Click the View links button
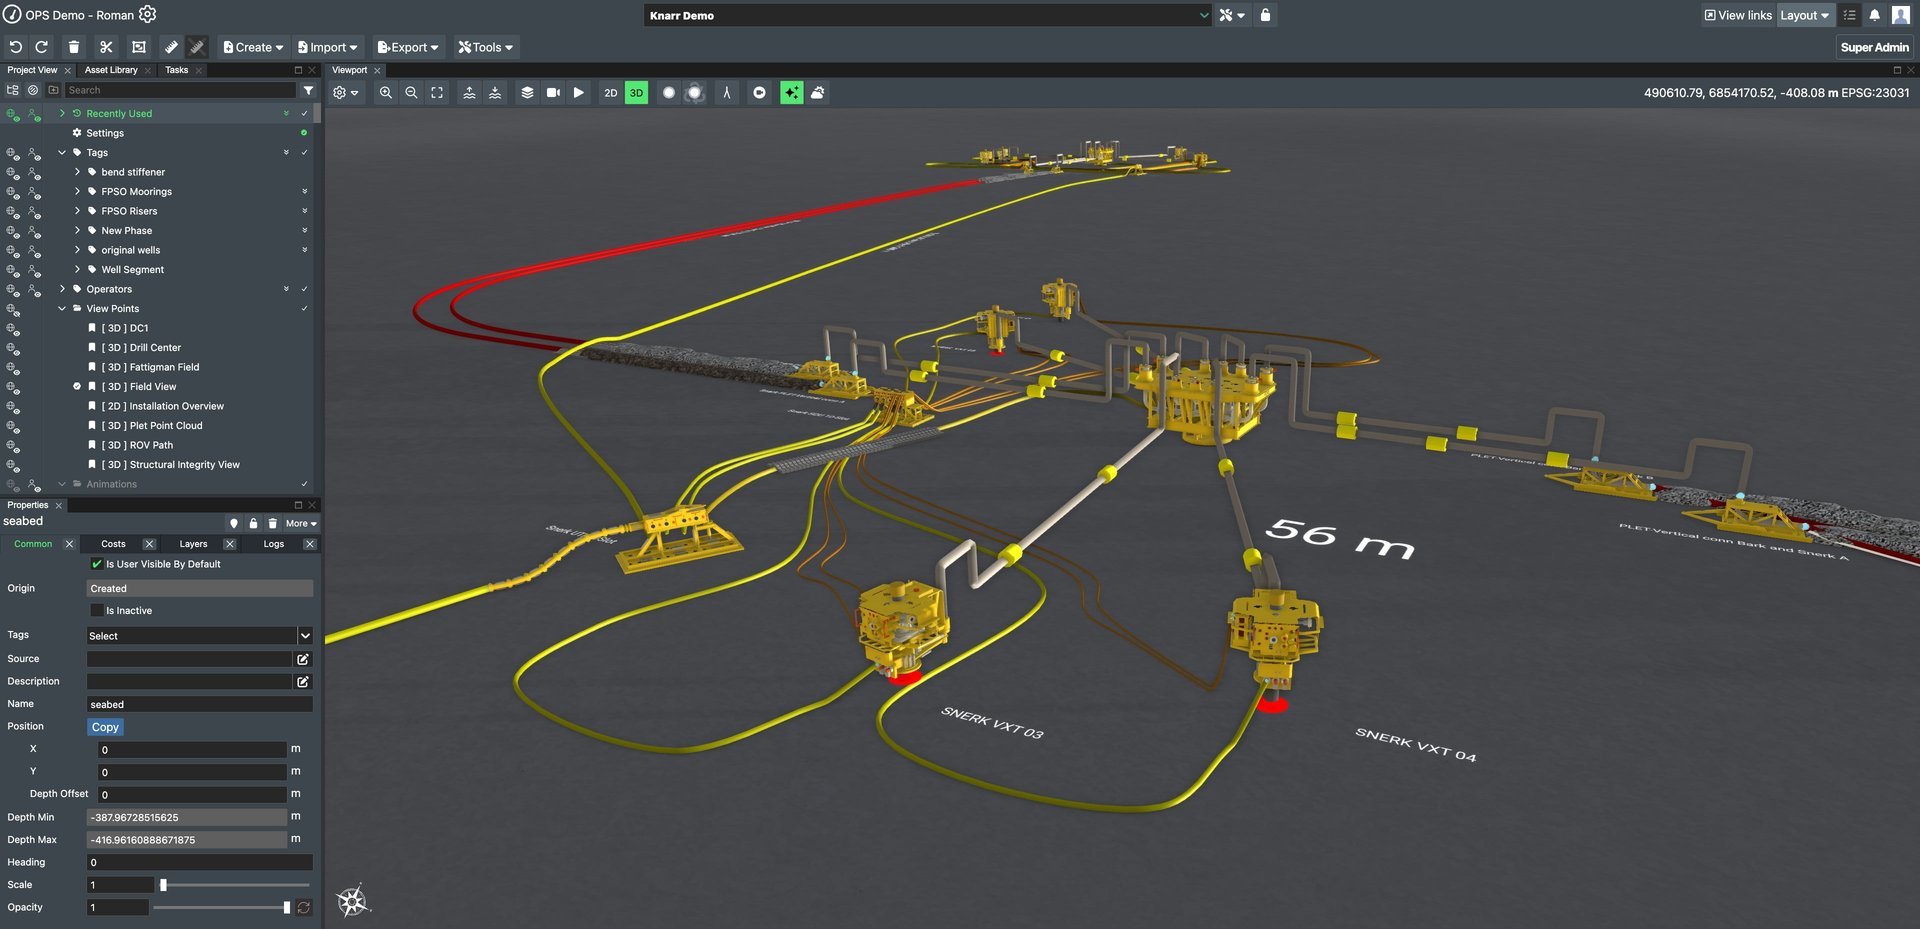 coord(1737,15)
